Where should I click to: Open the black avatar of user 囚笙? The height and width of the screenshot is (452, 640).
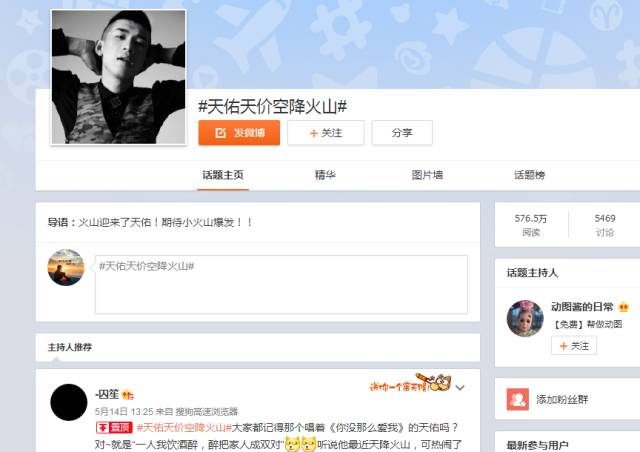(69, 402)
